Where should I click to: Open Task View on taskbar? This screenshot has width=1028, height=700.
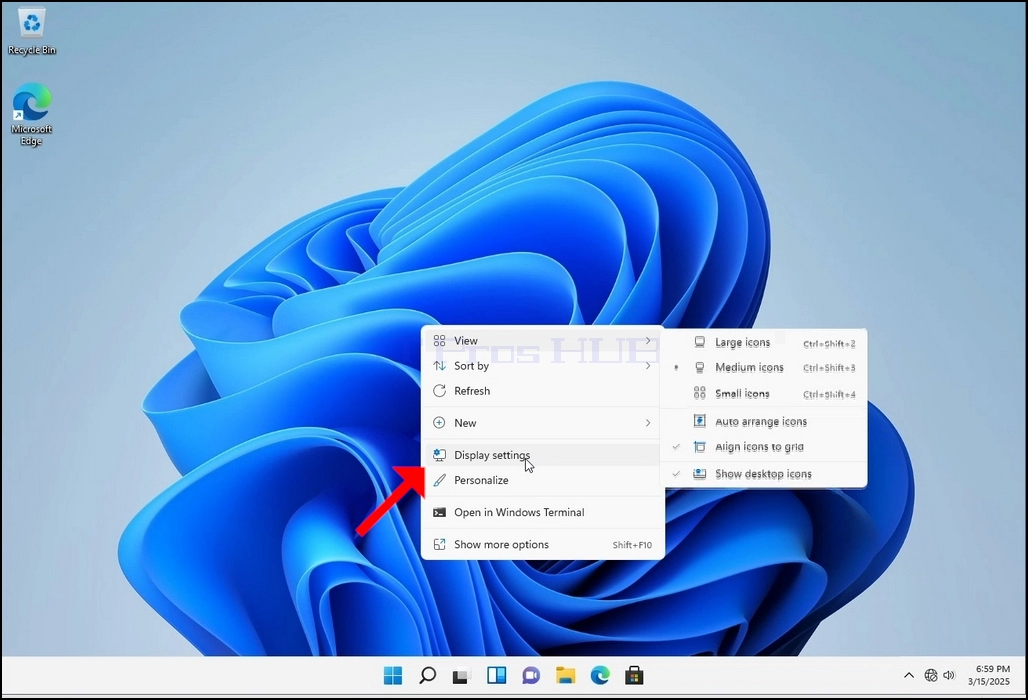462,675
